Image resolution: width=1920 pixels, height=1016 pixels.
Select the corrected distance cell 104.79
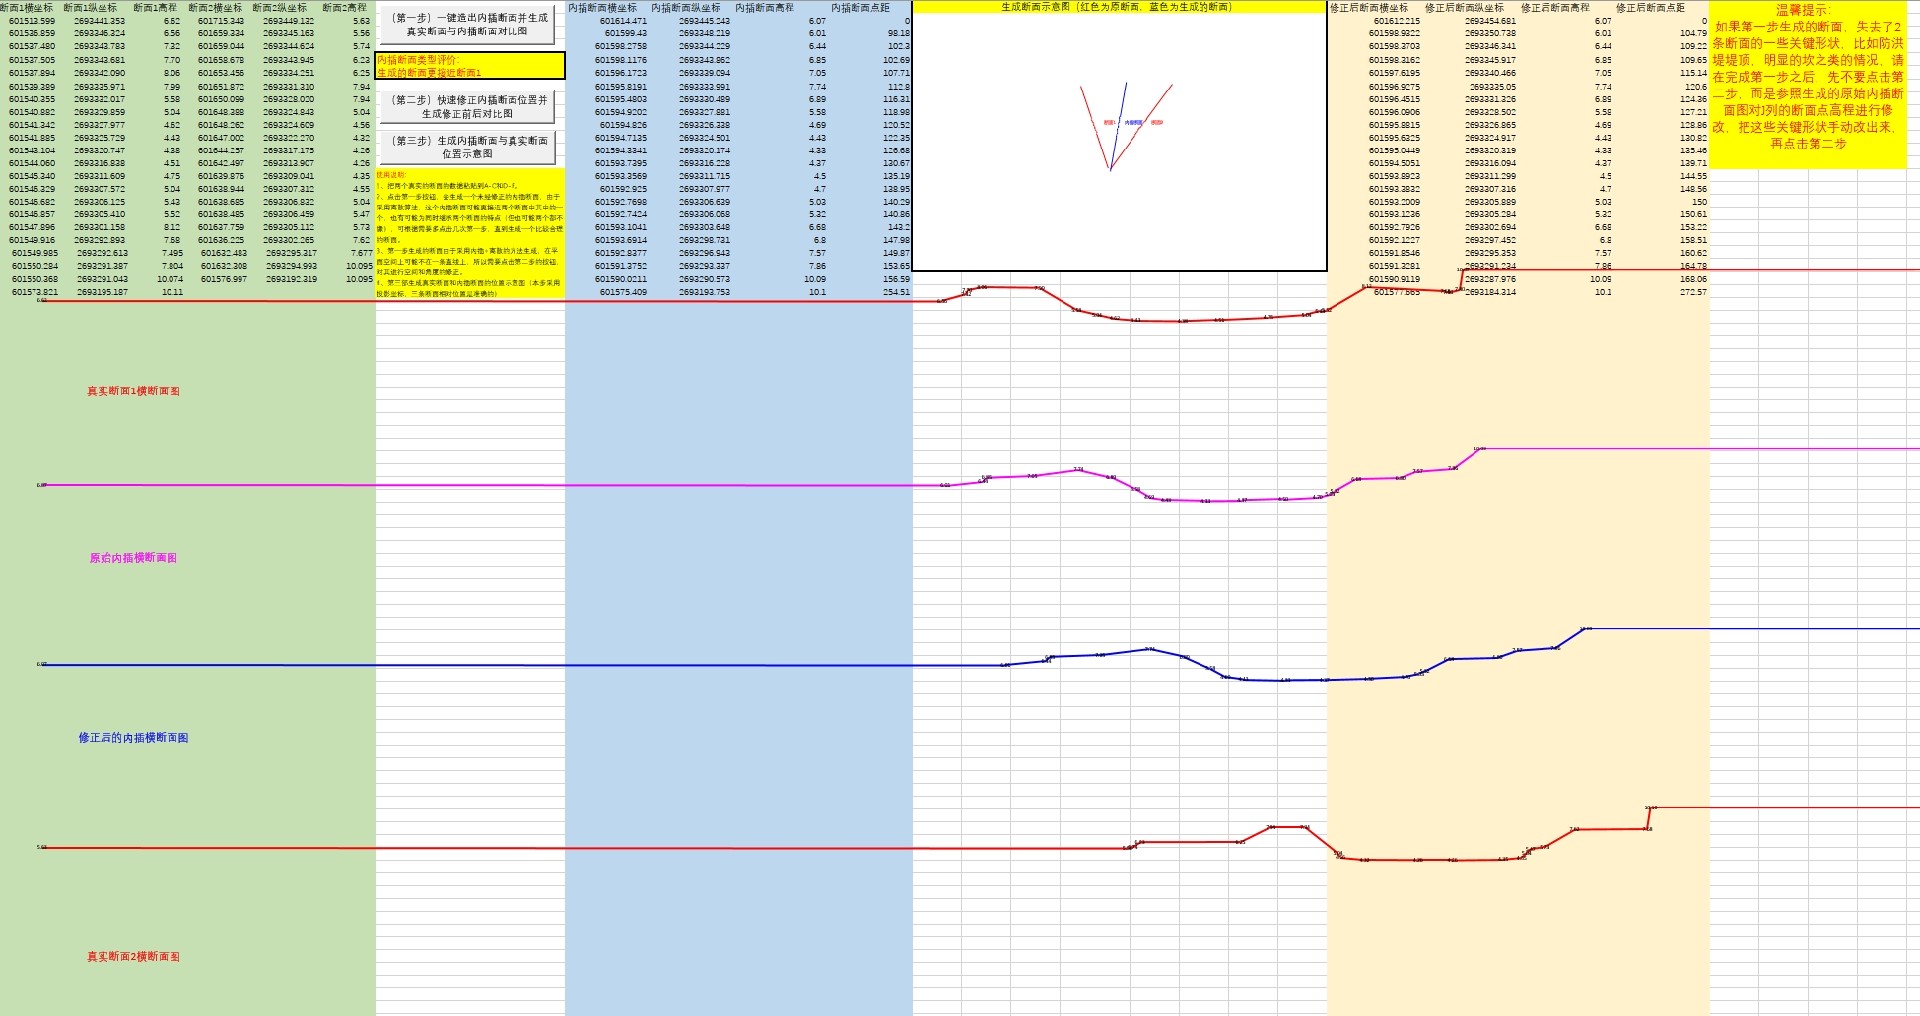1693,33
